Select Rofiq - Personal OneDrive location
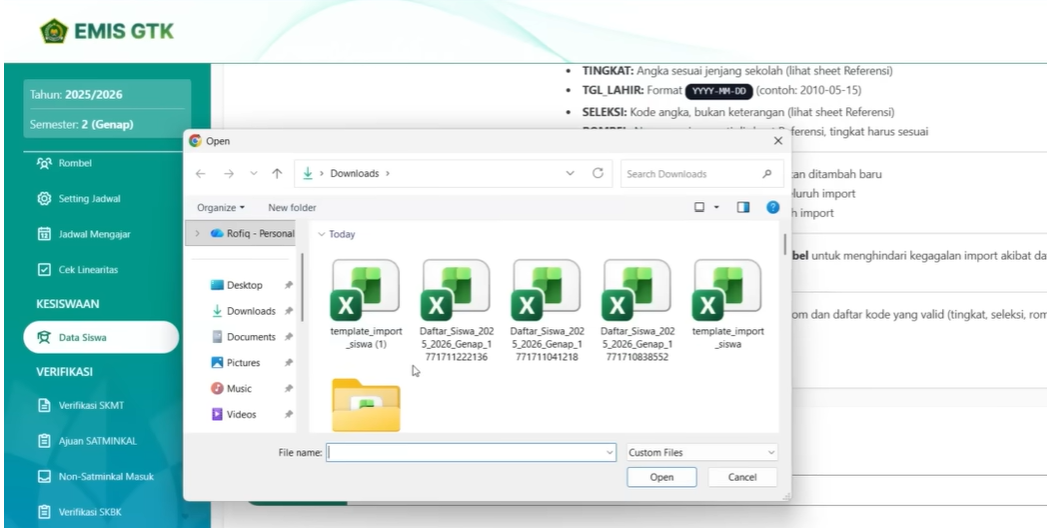Viewport: 1047px width, 528px height. click(252, 234)
